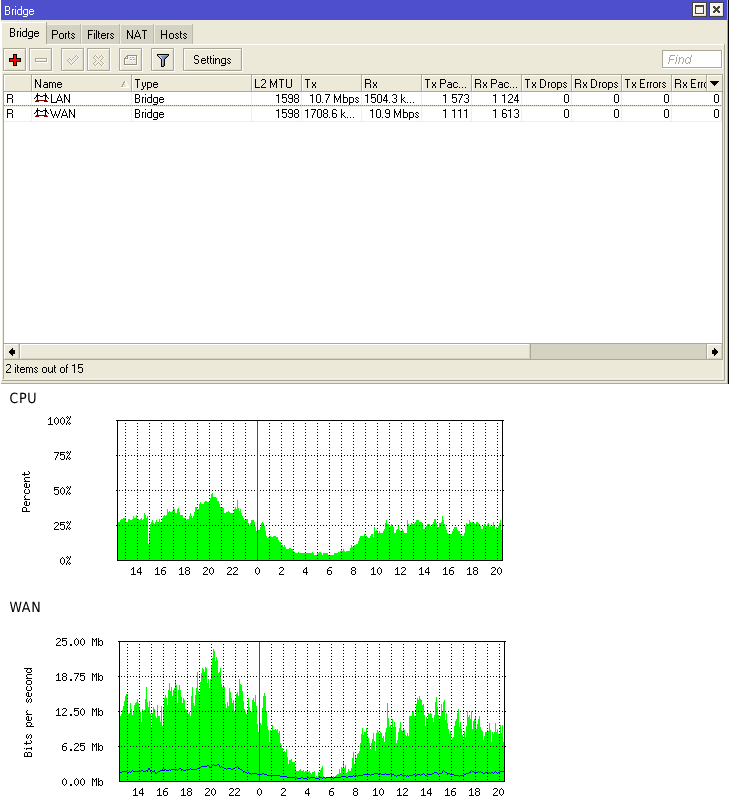Switch to the Ports tab
Screen dimensions: 729x800
tap(63, 35)
